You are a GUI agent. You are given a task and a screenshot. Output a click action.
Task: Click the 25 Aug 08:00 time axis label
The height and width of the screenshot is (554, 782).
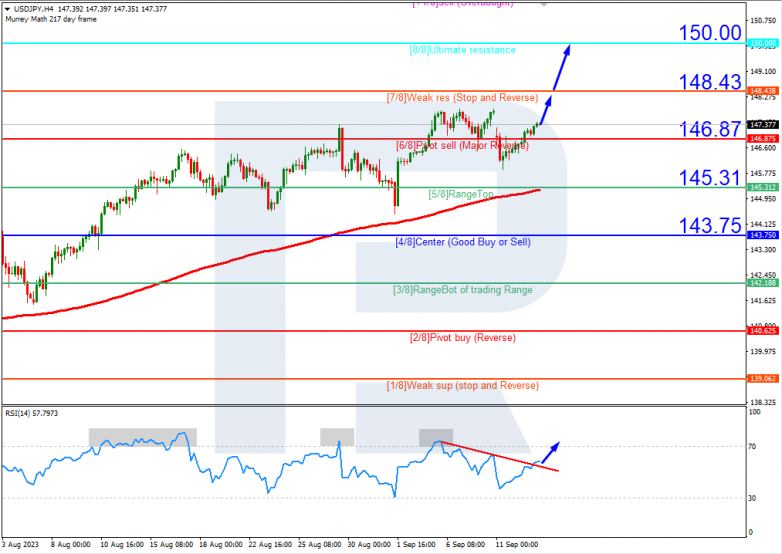point(320,545)
